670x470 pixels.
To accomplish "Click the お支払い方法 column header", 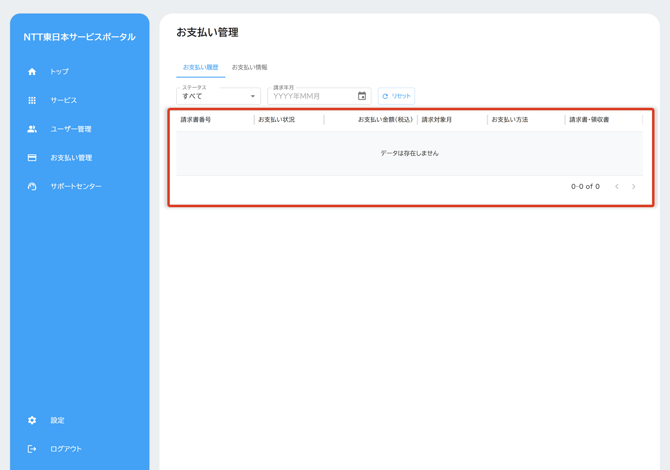I will point(510,120).
